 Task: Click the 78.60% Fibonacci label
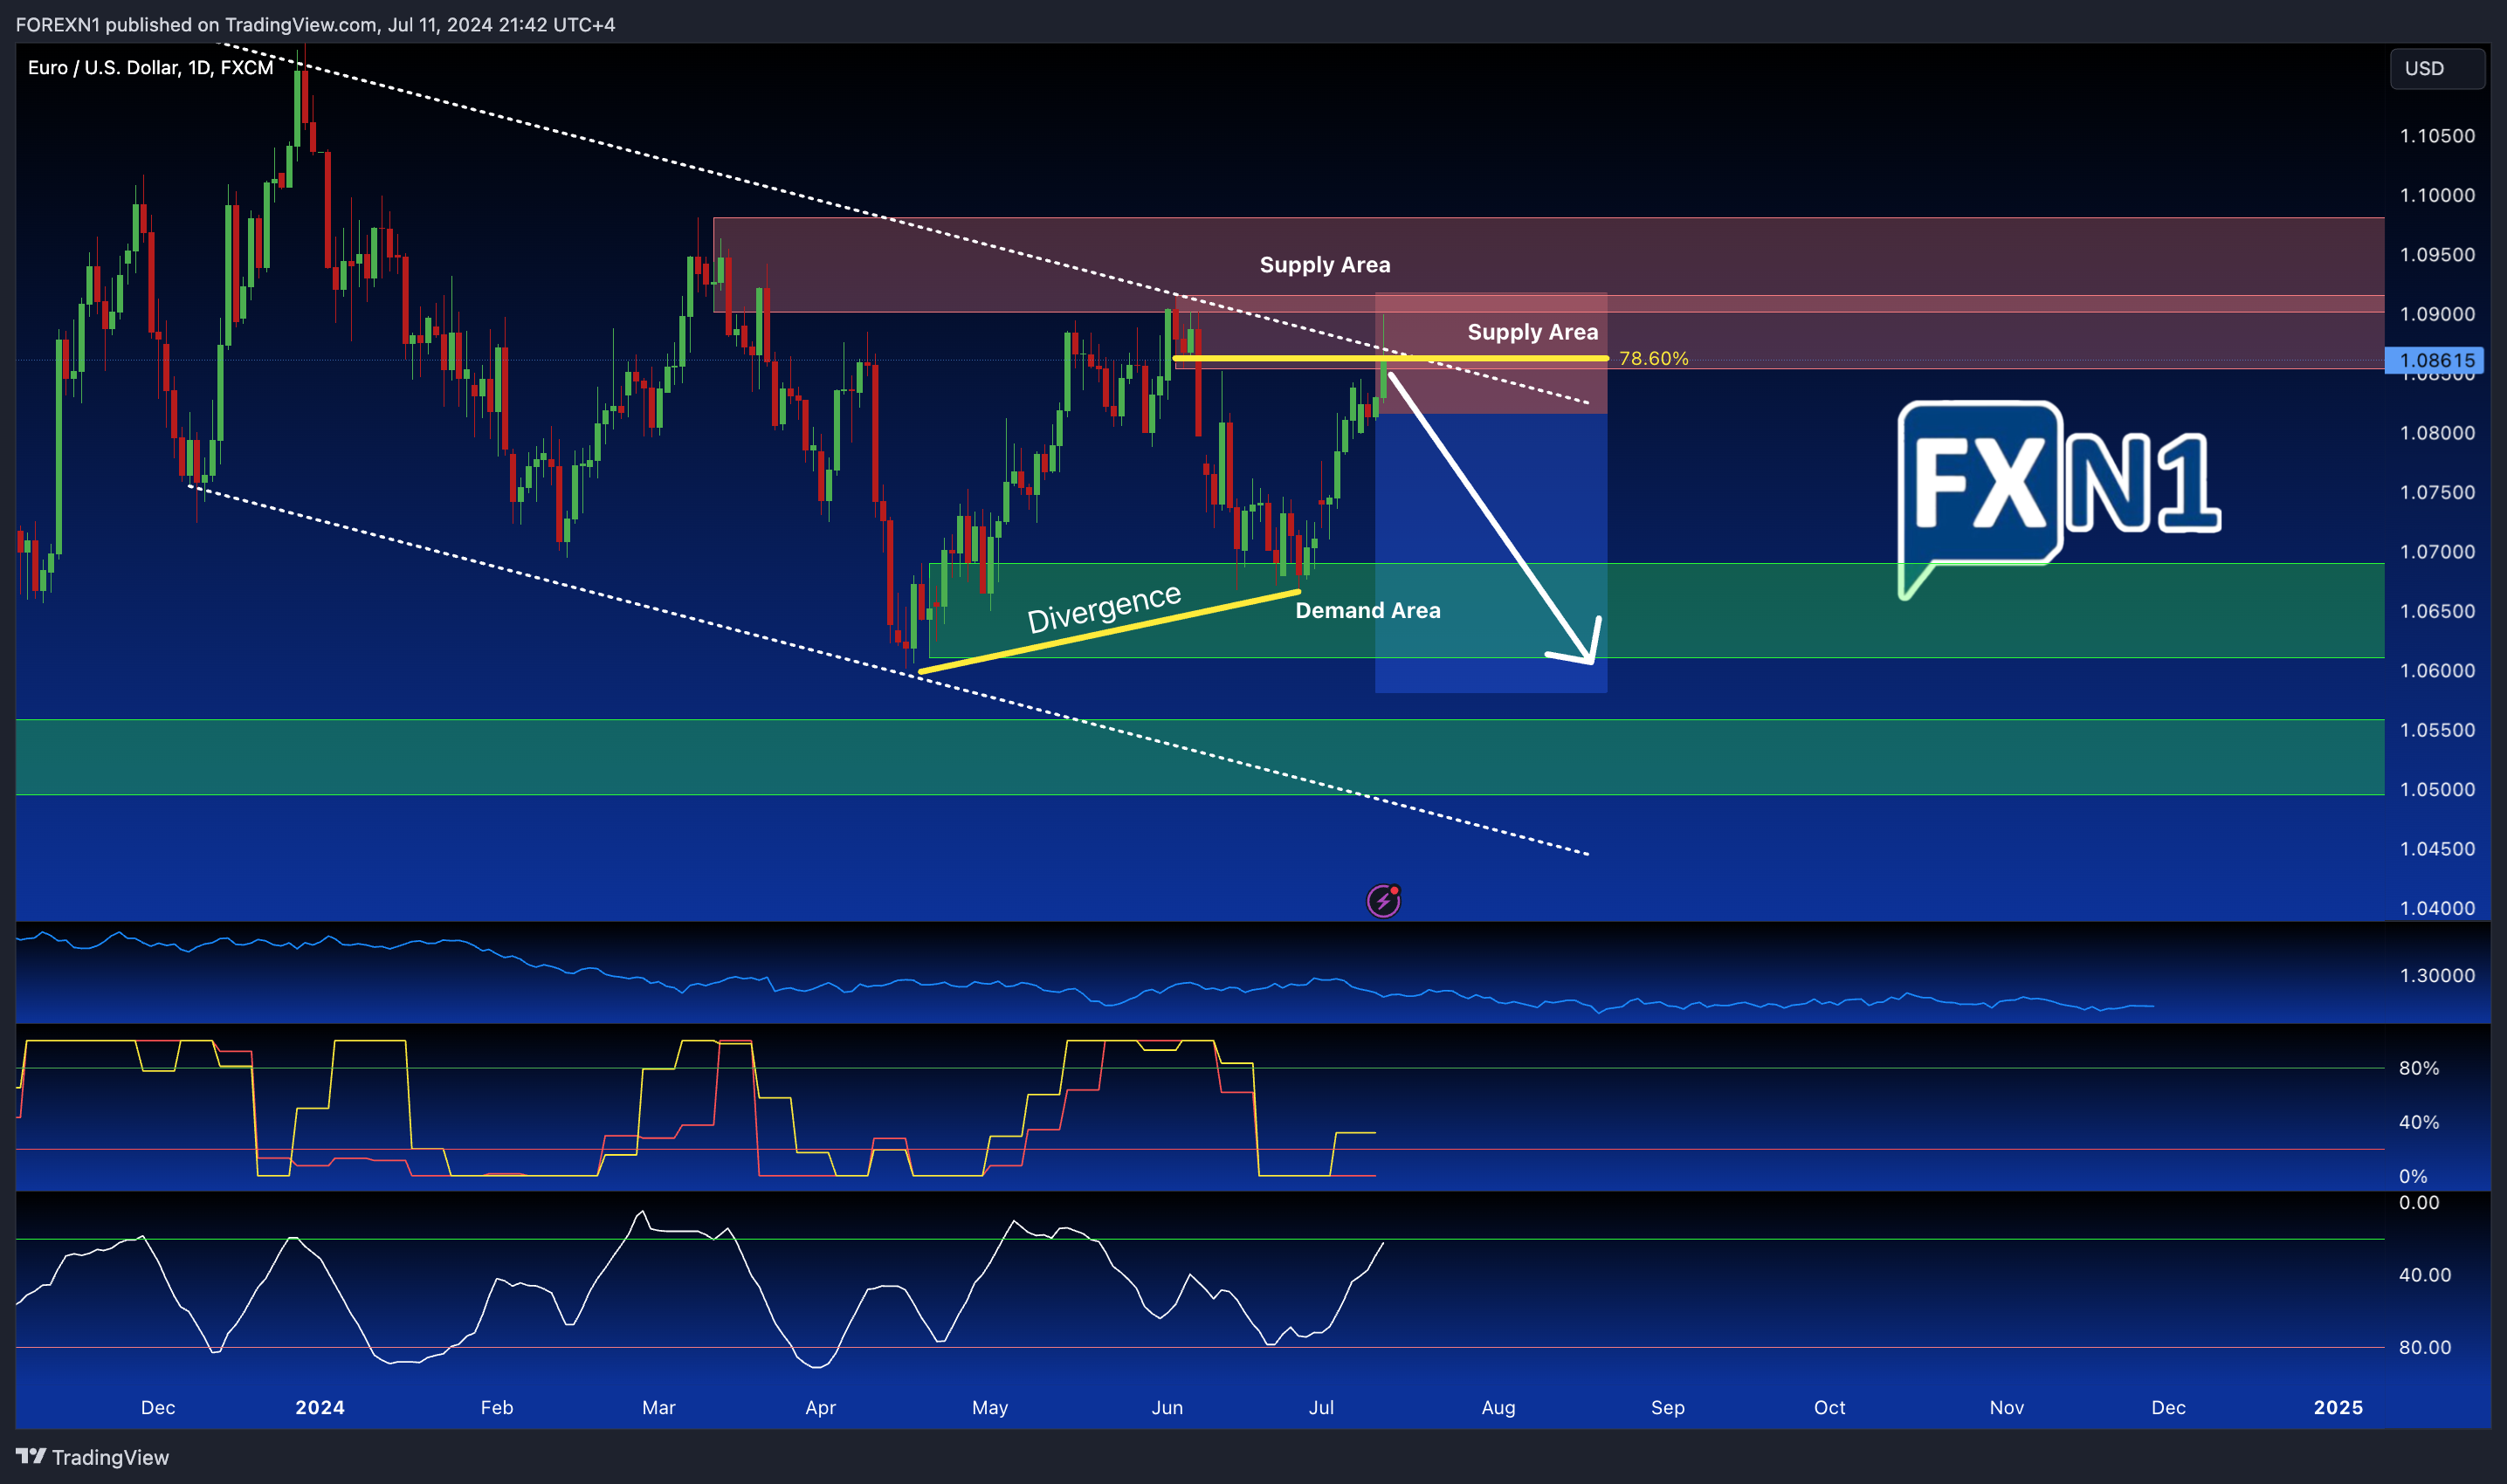[x=1653, y=358]
